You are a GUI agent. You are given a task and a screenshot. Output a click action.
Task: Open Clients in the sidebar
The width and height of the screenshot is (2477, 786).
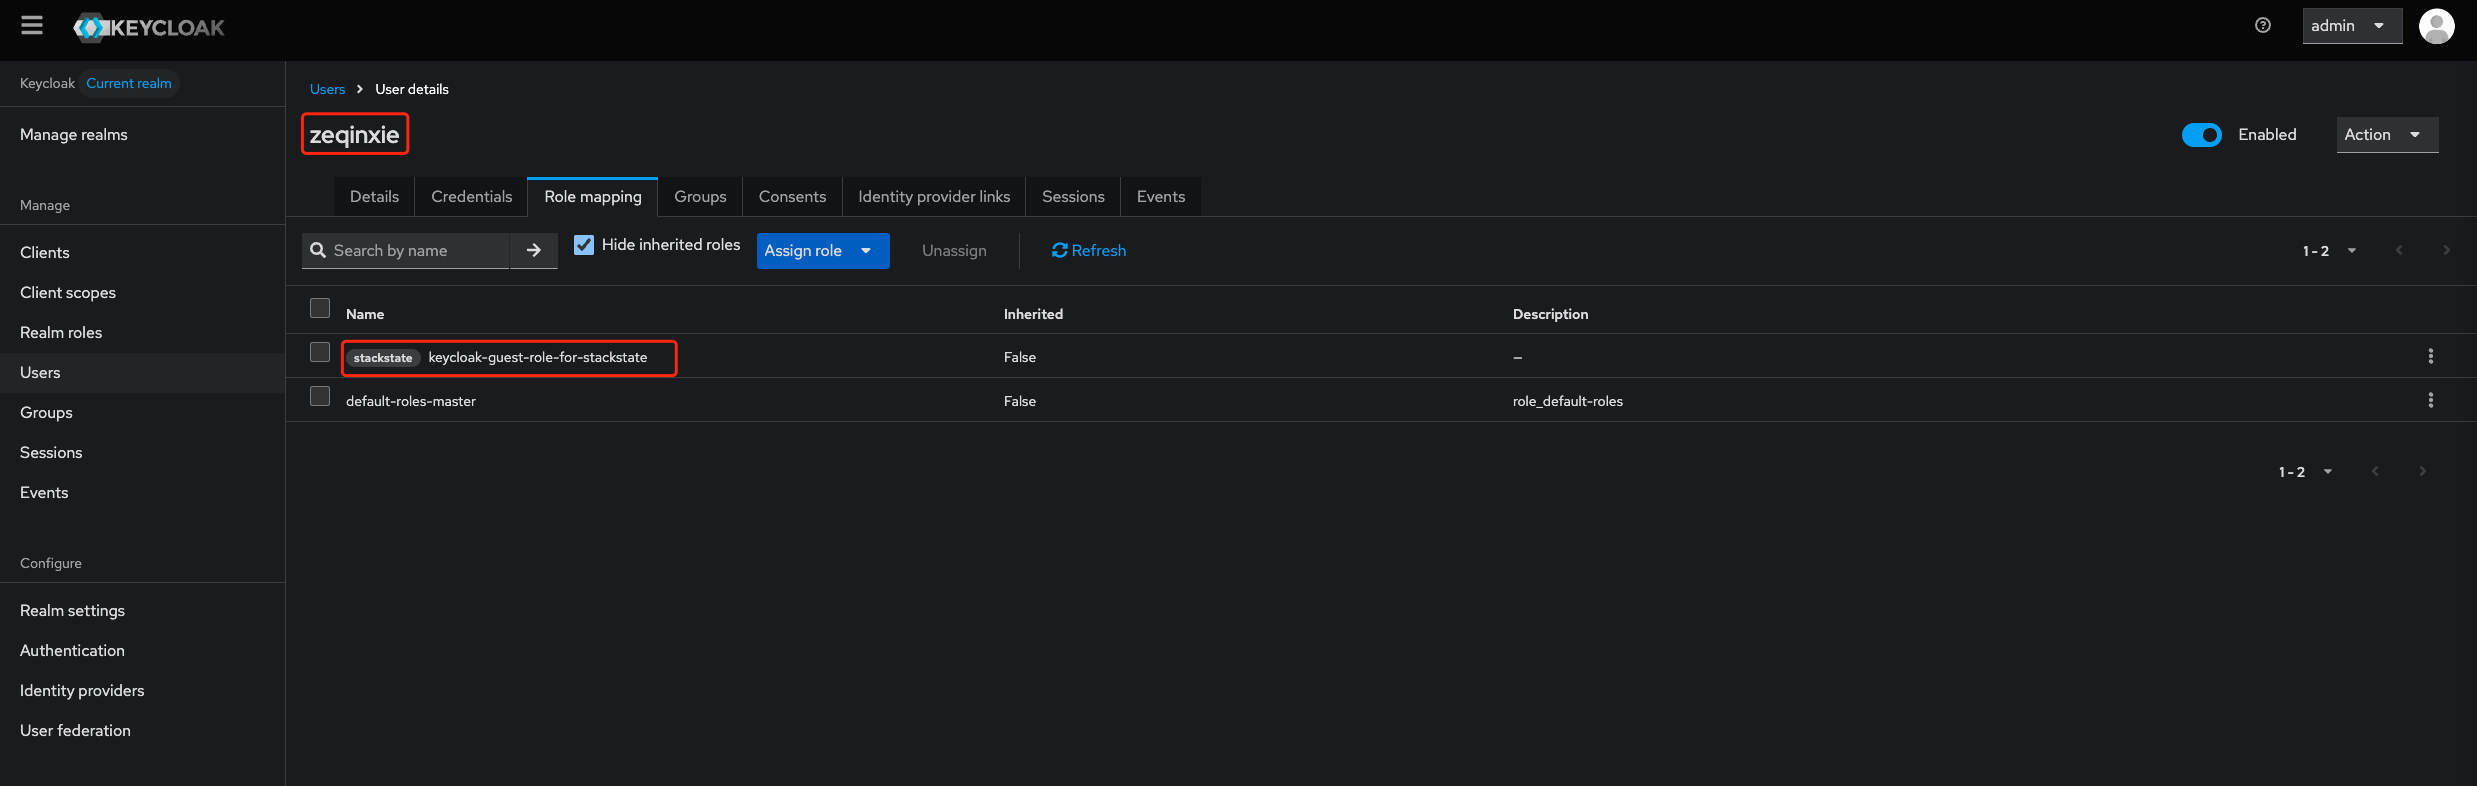45,252
